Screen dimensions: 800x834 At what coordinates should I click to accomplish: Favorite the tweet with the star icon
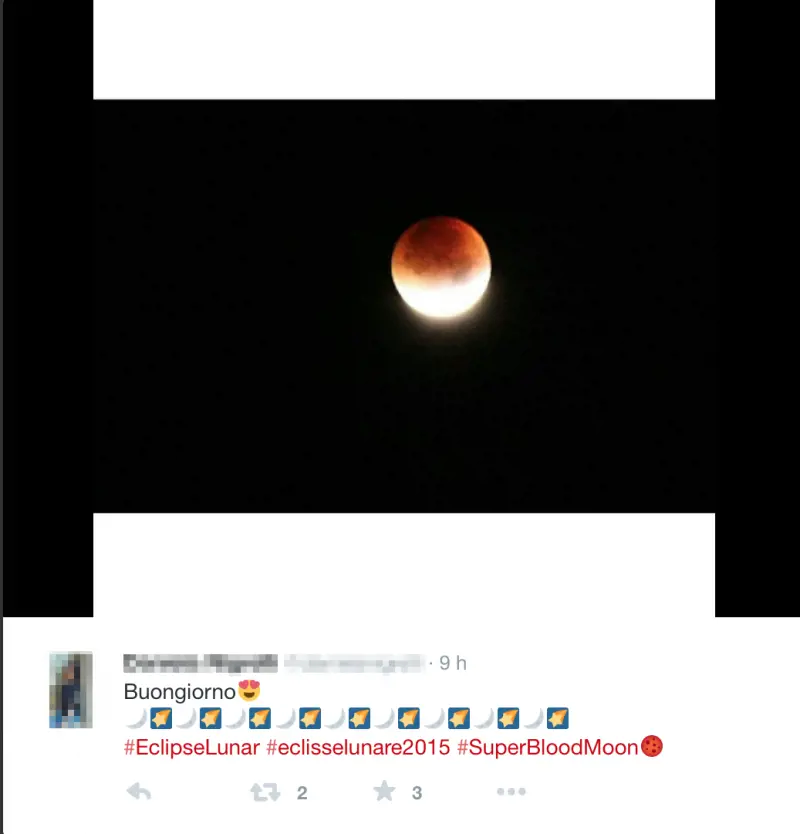tap(384, 791)
